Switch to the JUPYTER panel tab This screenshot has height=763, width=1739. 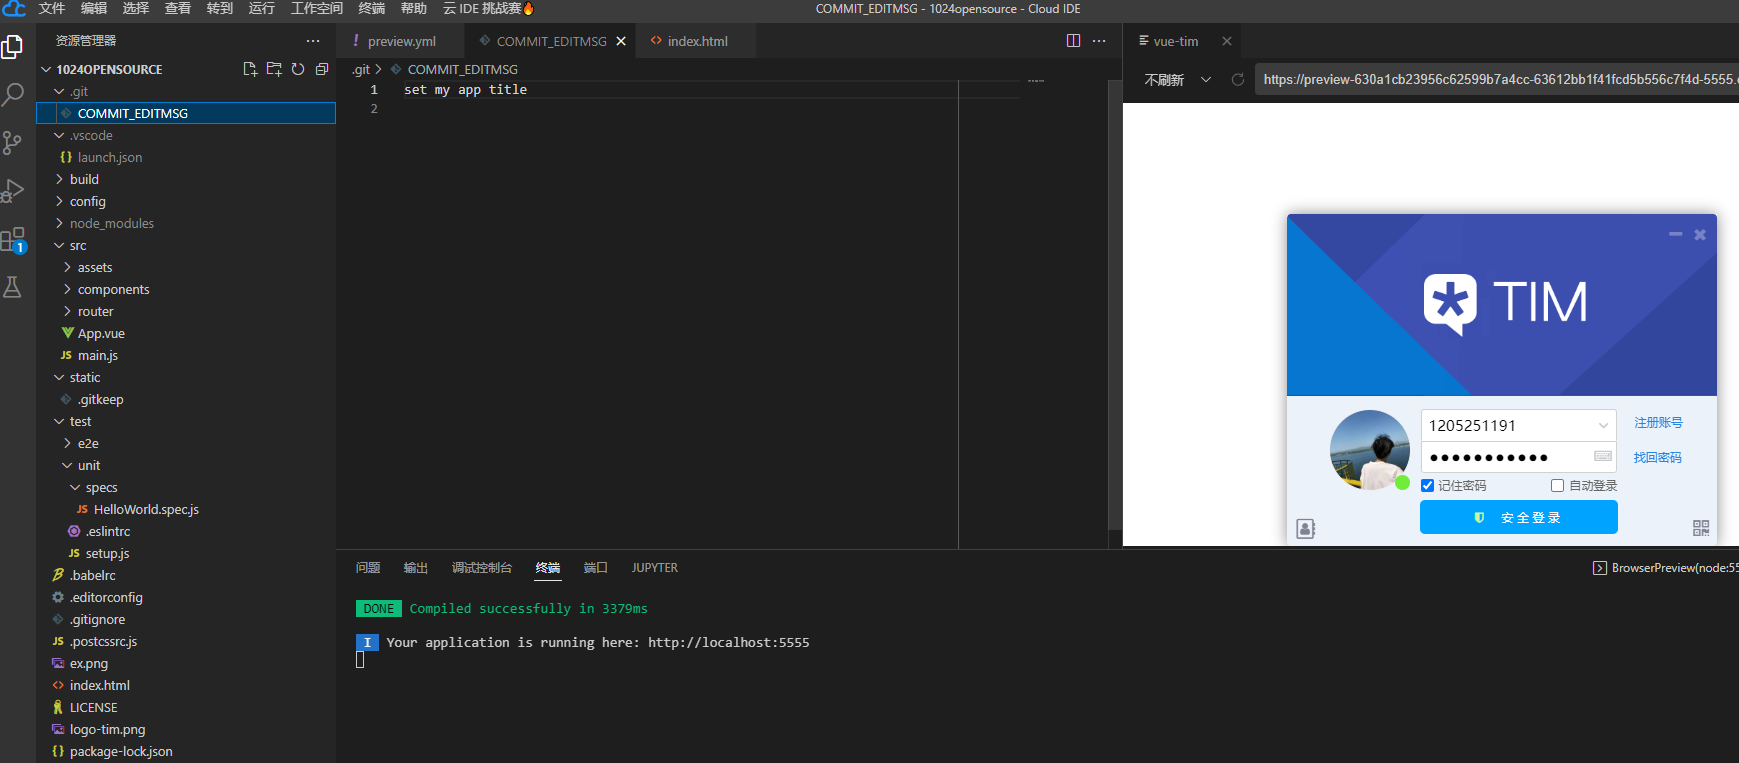click(655, 568)
